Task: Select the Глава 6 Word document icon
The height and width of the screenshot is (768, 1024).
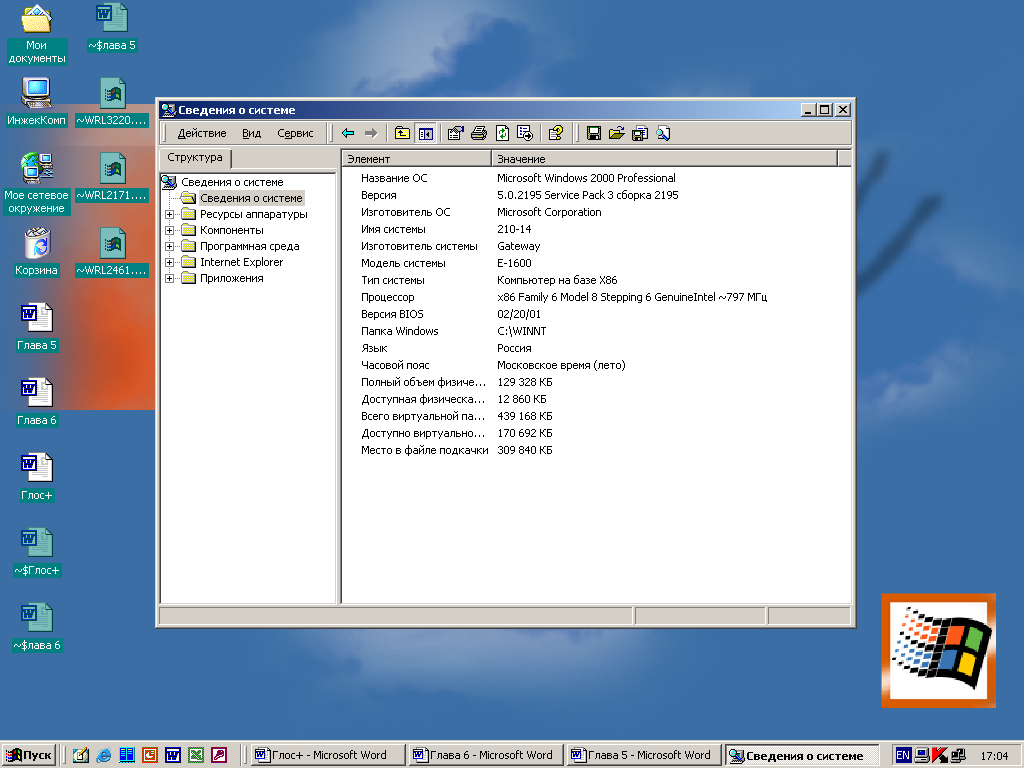Action: point(37,402)
